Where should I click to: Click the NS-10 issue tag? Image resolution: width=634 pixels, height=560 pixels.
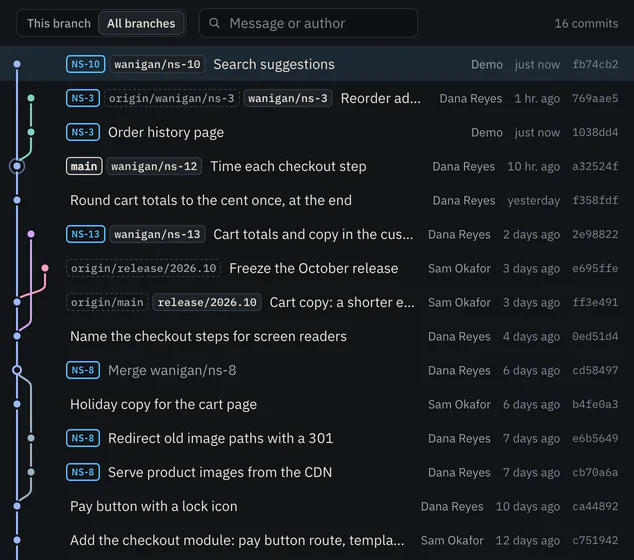[85, 64]
